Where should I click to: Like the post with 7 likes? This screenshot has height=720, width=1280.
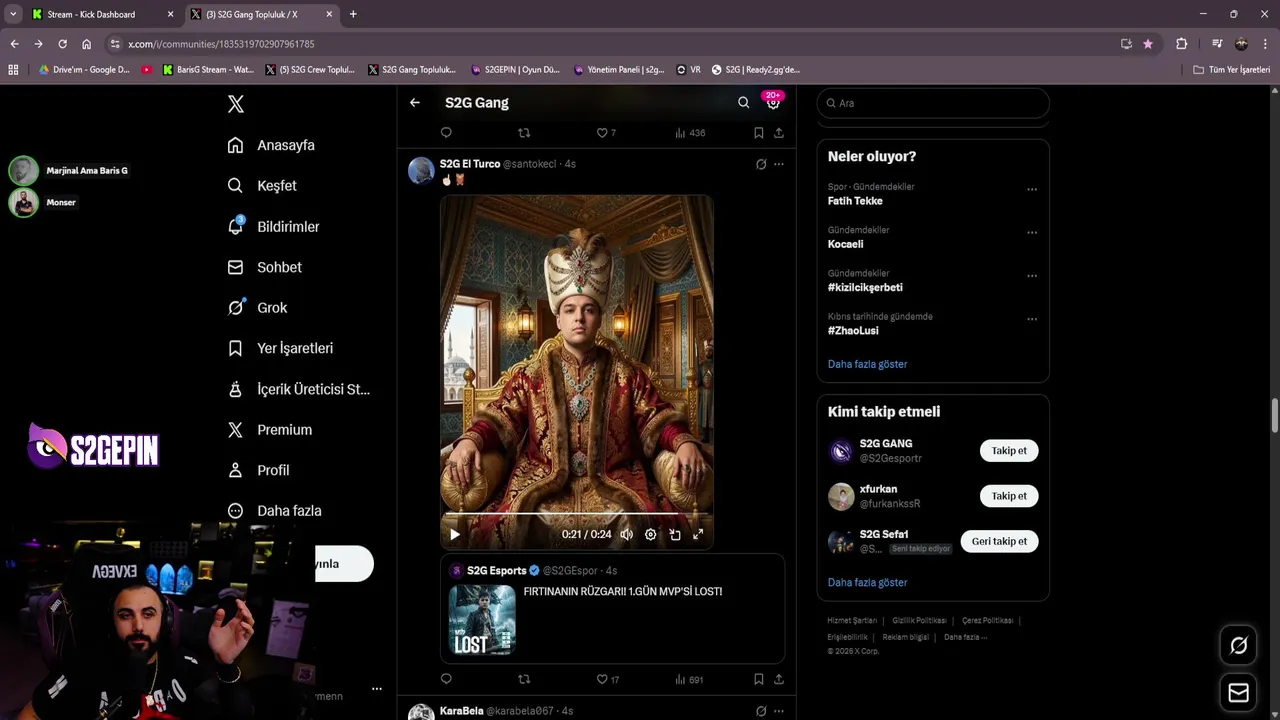pyautogui.click(x=606, y=132)
